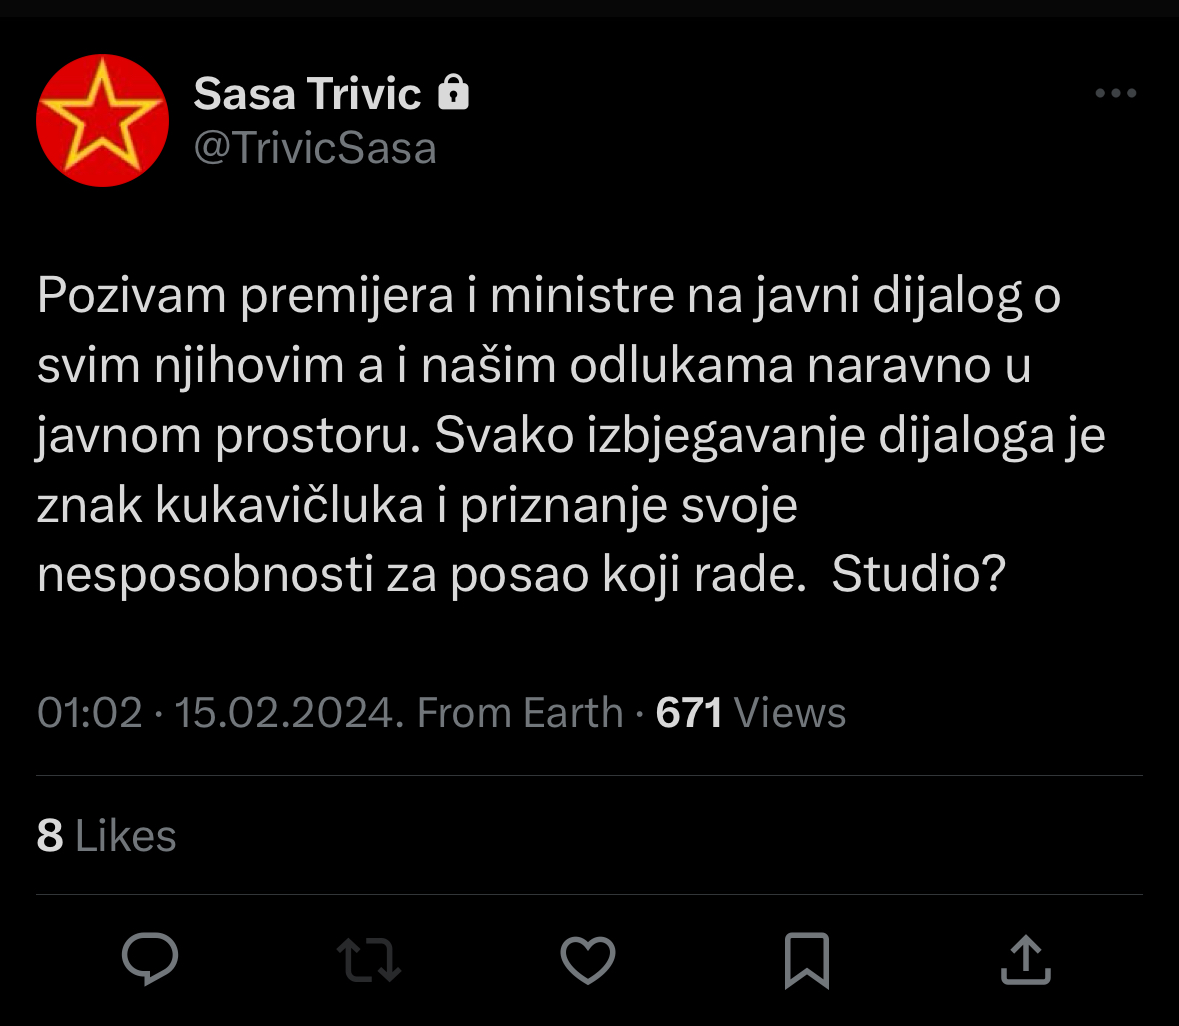
Task: Click the 15.02.2024 post date
Action: point(288,713)
